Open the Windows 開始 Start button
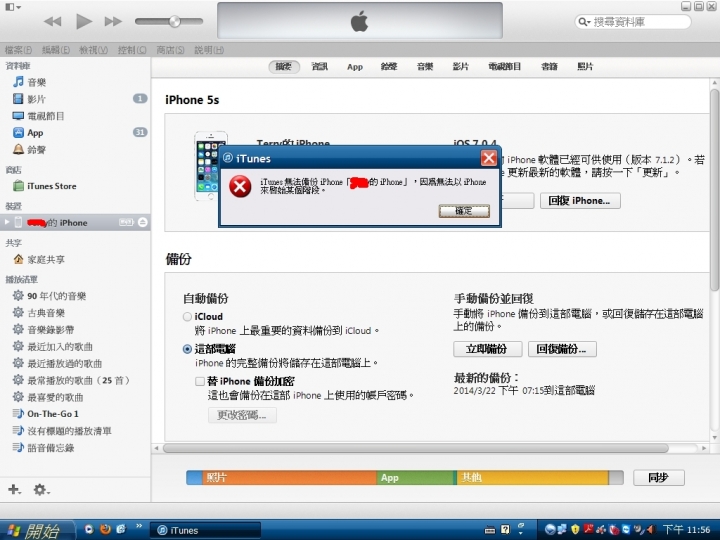 coord(37,530)
